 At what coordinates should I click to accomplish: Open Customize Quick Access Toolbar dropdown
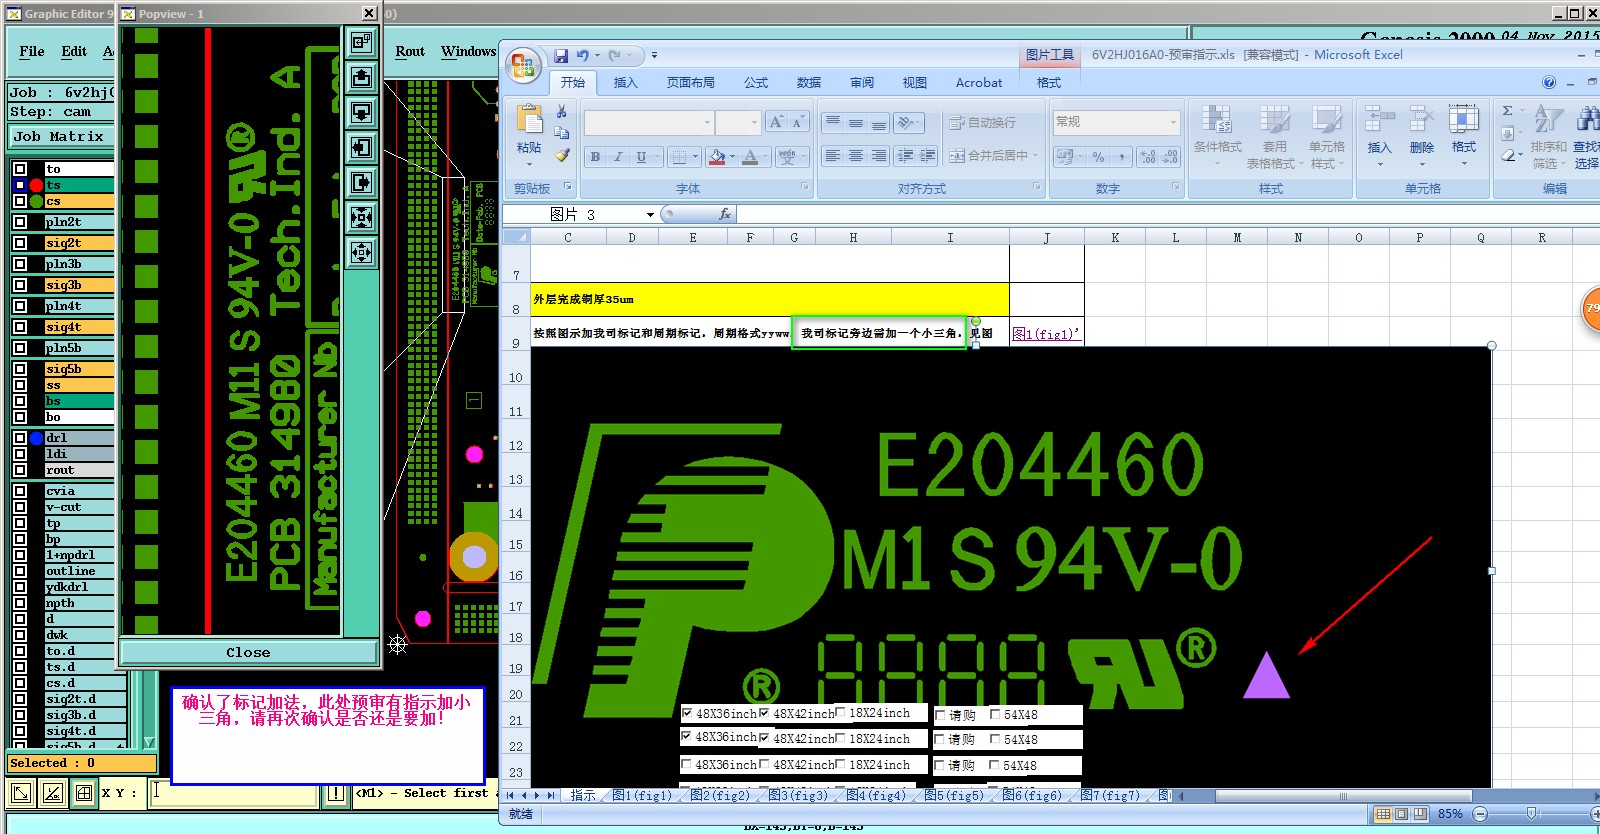[x=654, y=56]
